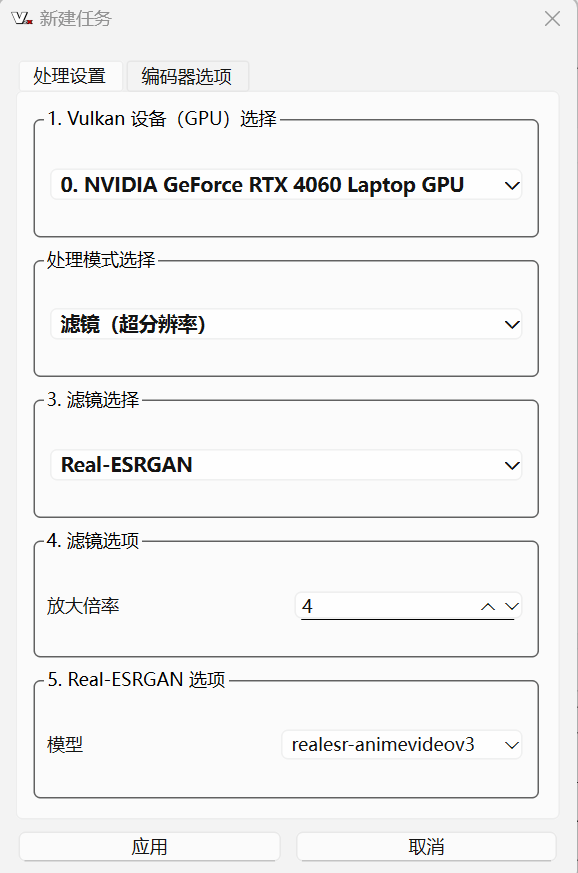Viewport: 578px width, 873px height.
Task: Click the 应用 button
Action: pyautogui.click(x=149, y=847)
